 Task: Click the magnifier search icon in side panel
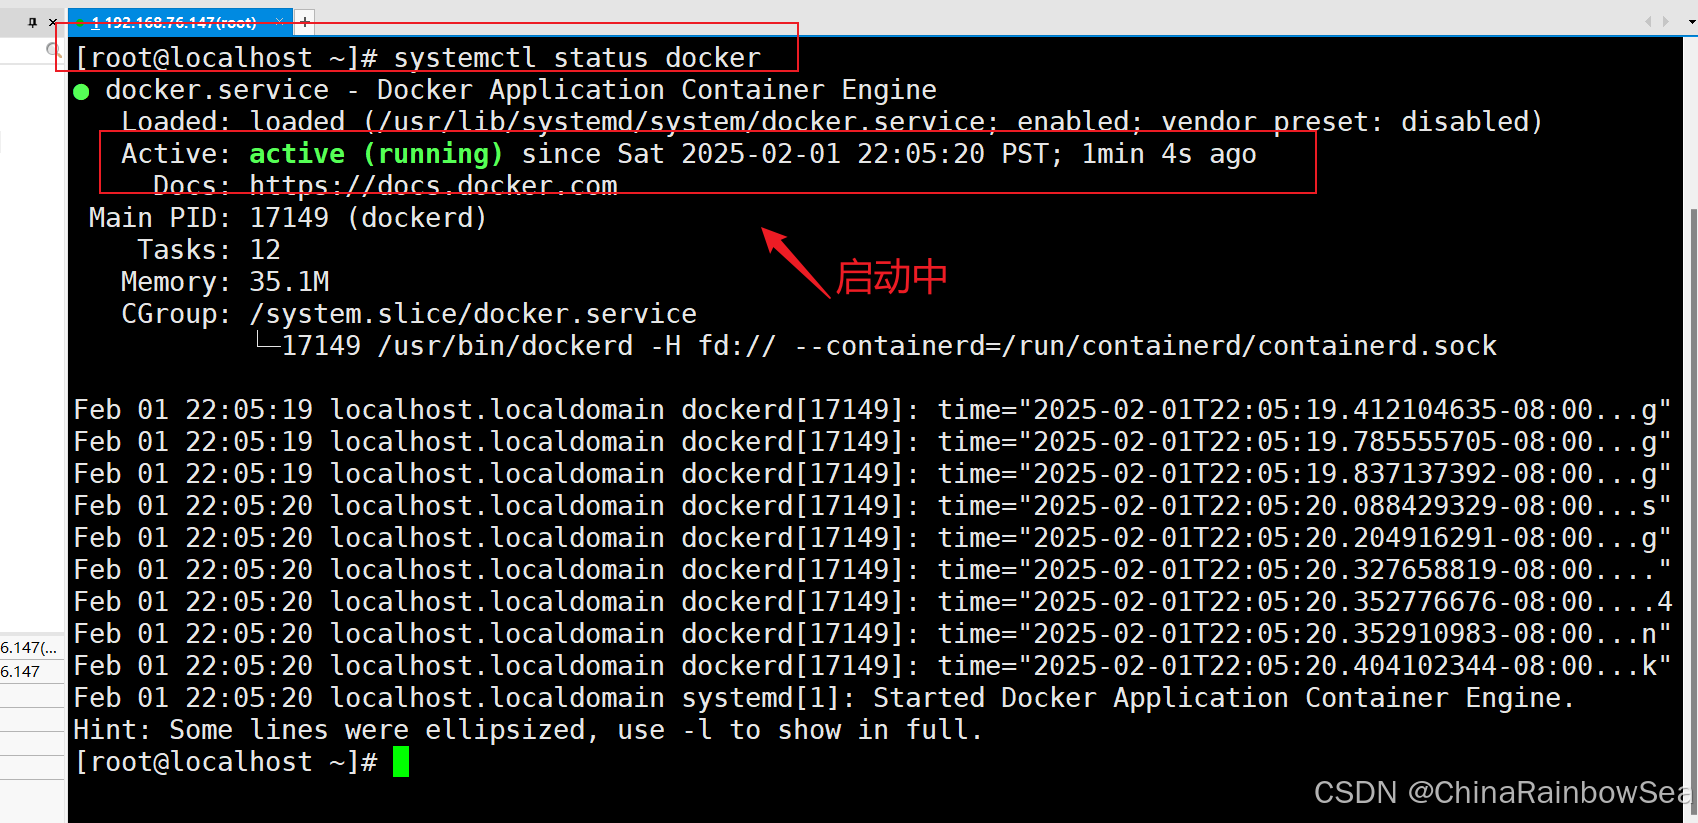pos(53,49)
